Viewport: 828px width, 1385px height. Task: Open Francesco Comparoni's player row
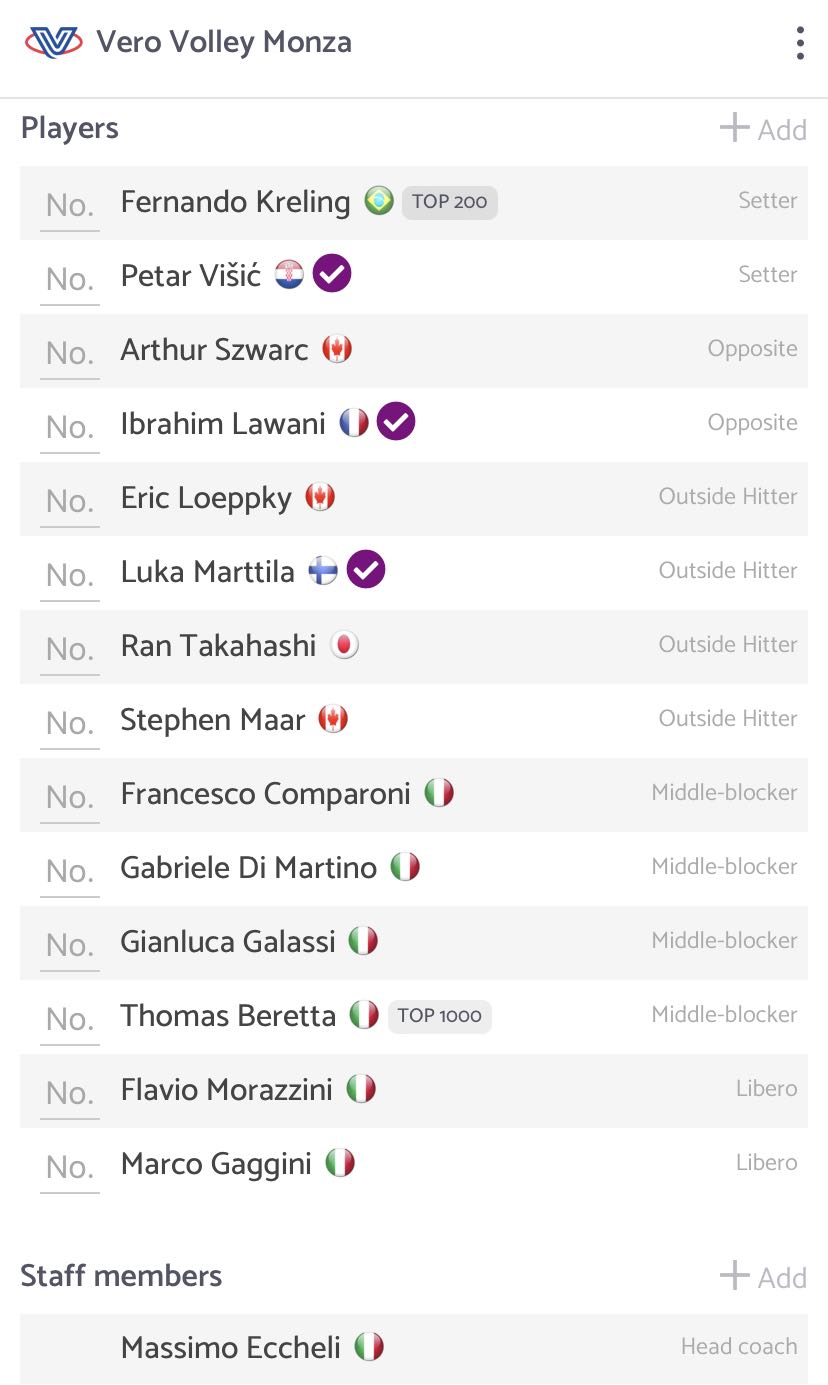tap(414, 795)
